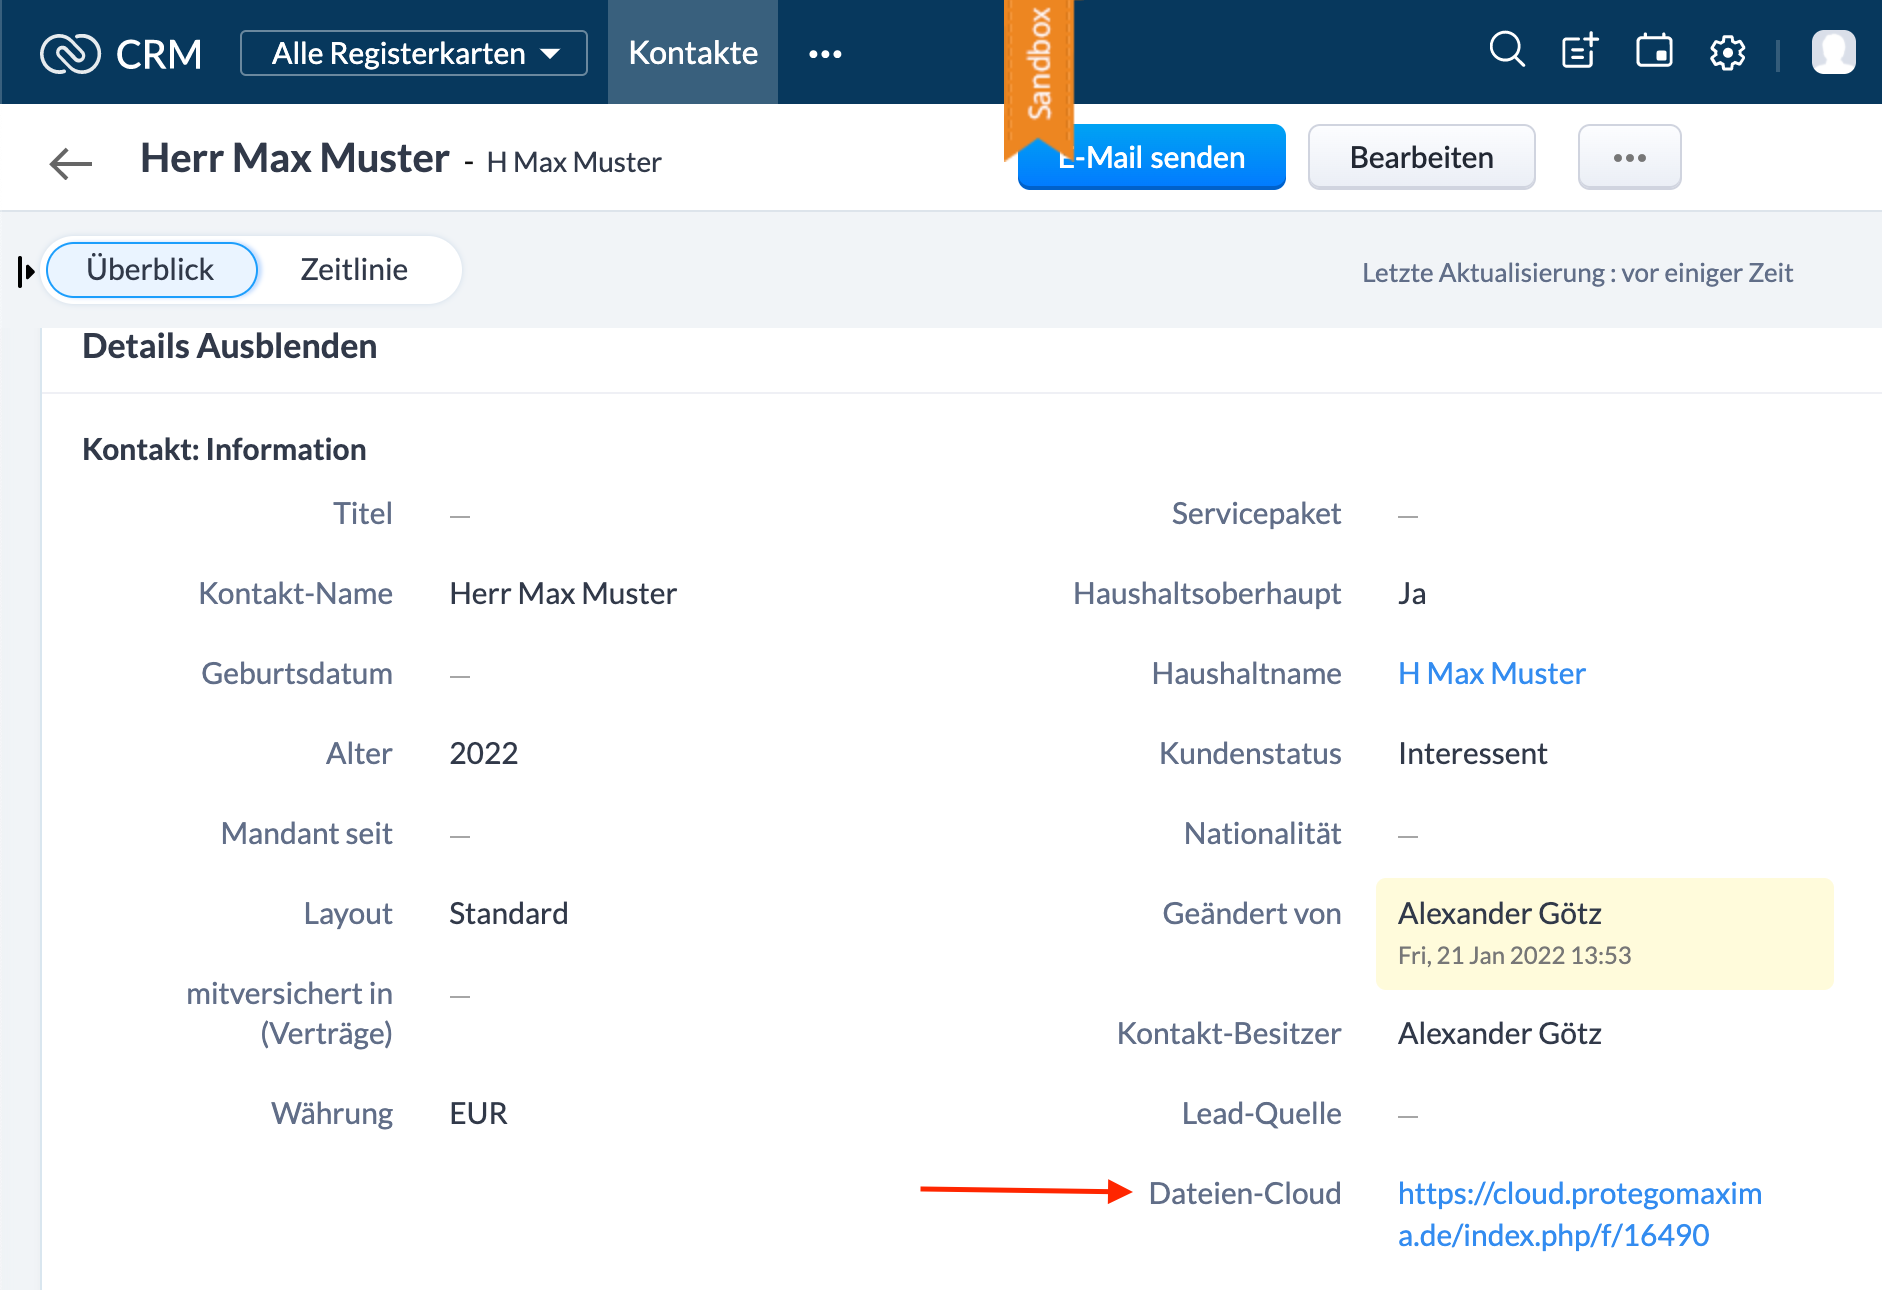Open the settings gear icon

1727,52
